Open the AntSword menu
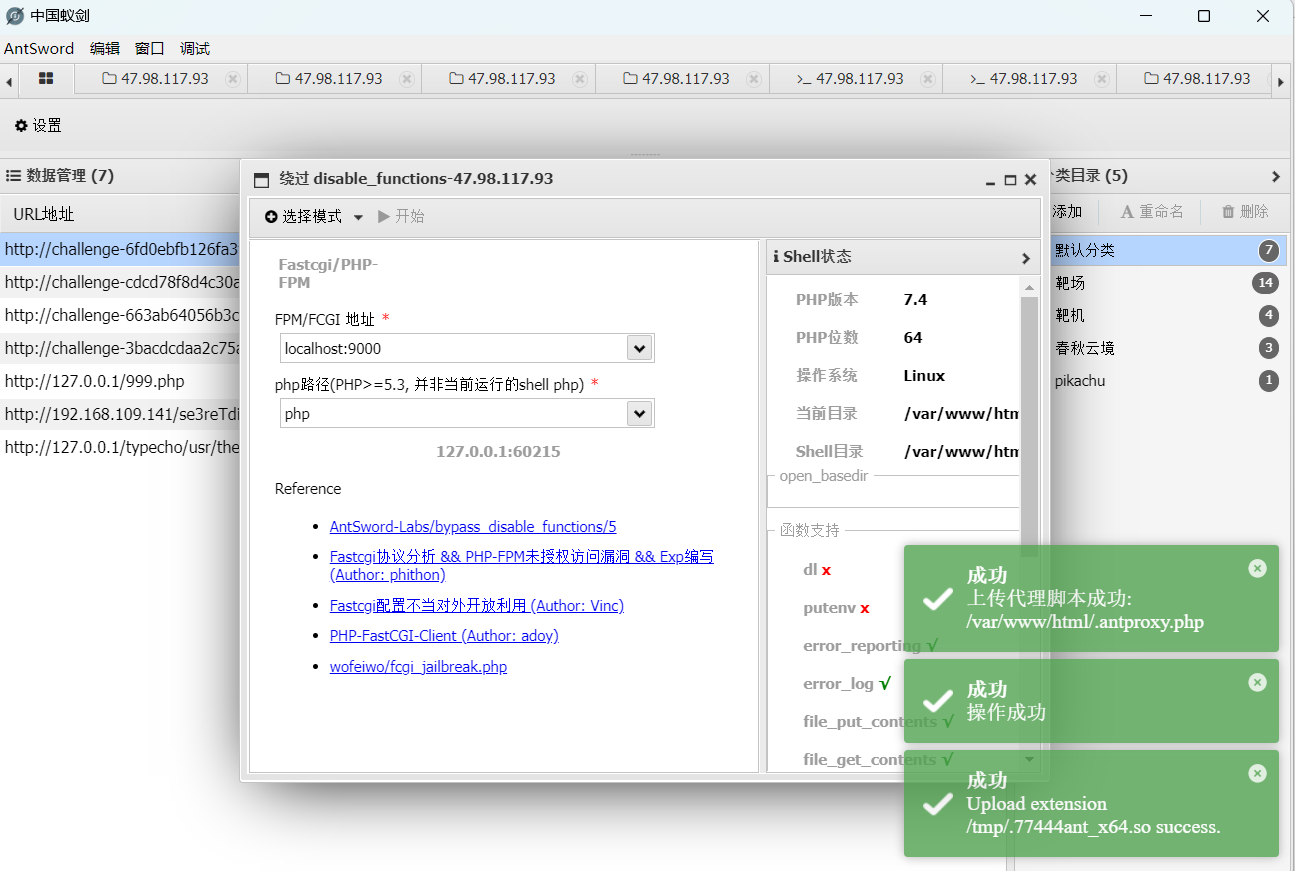 point(39,49)
